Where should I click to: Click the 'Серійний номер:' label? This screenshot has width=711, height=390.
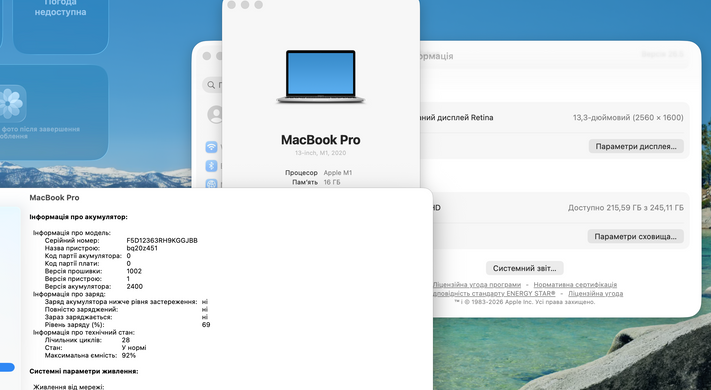click(x=72, y=240)
